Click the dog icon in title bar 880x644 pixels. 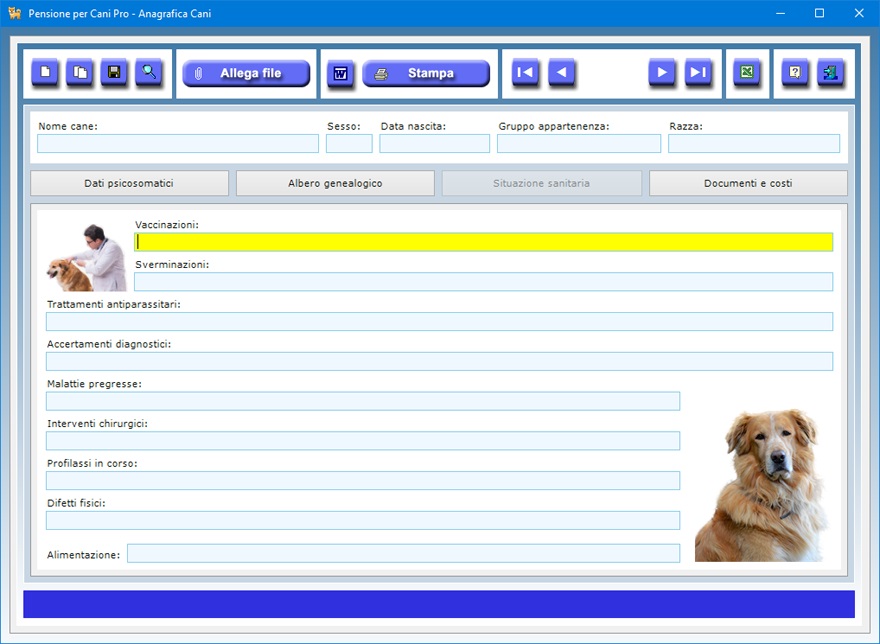click(x=15, y=13)
